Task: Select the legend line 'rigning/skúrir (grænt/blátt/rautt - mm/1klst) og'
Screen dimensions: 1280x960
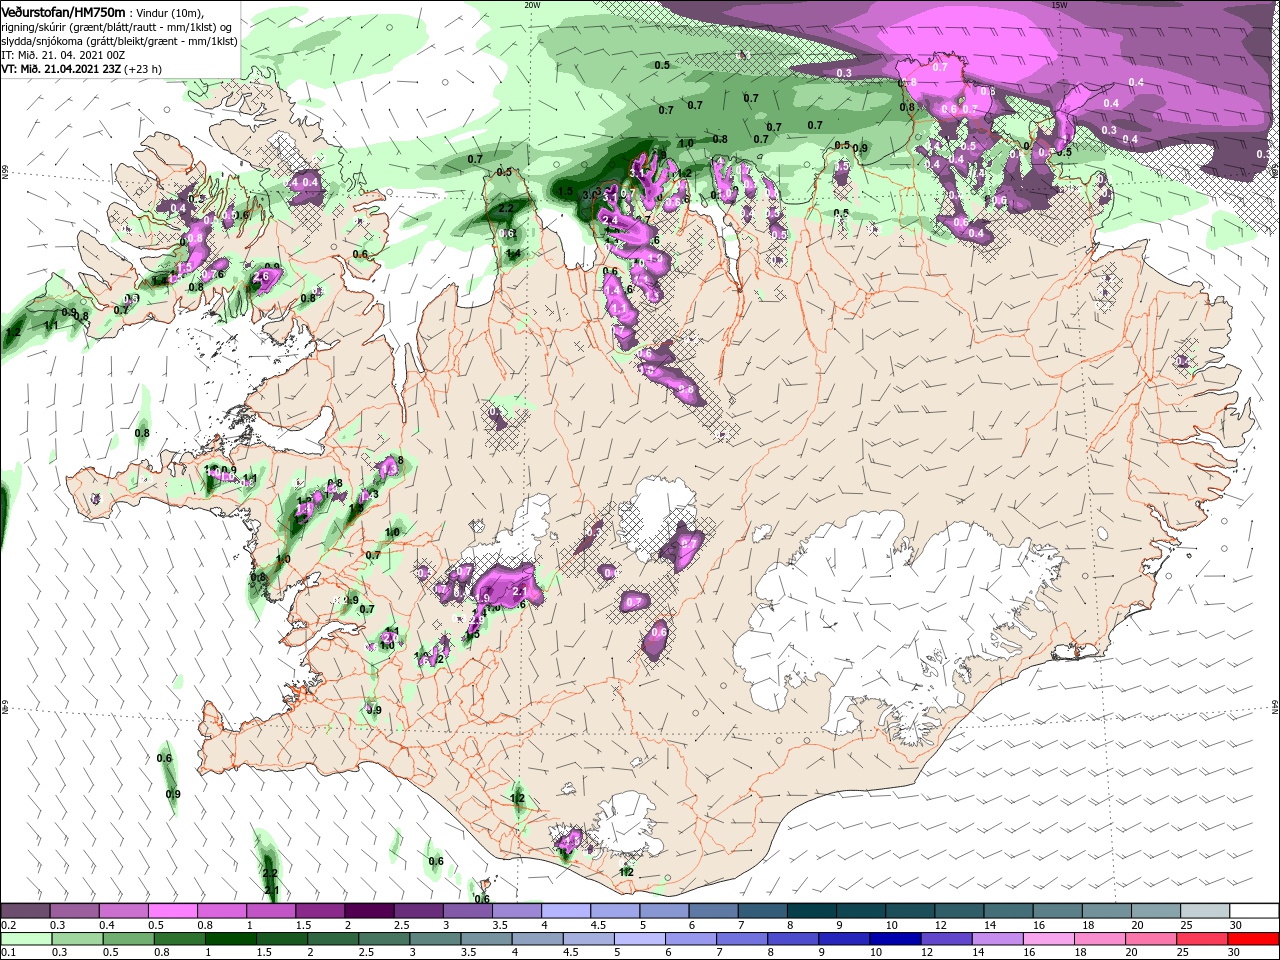Action: 117,27
